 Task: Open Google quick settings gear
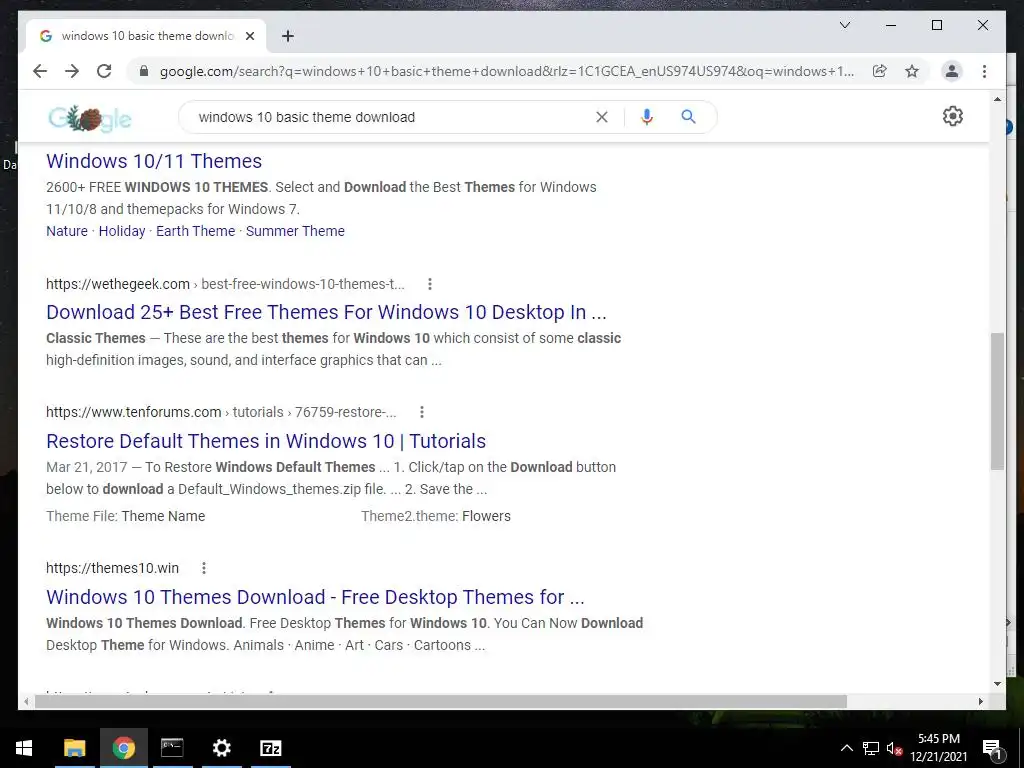point(953,116)
